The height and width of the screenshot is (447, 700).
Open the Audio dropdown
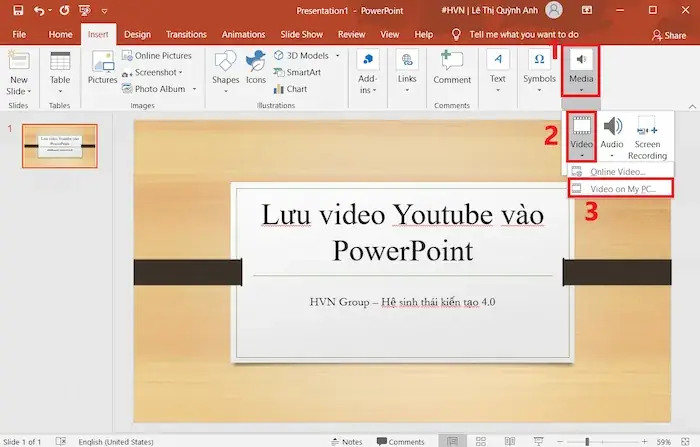612,136
